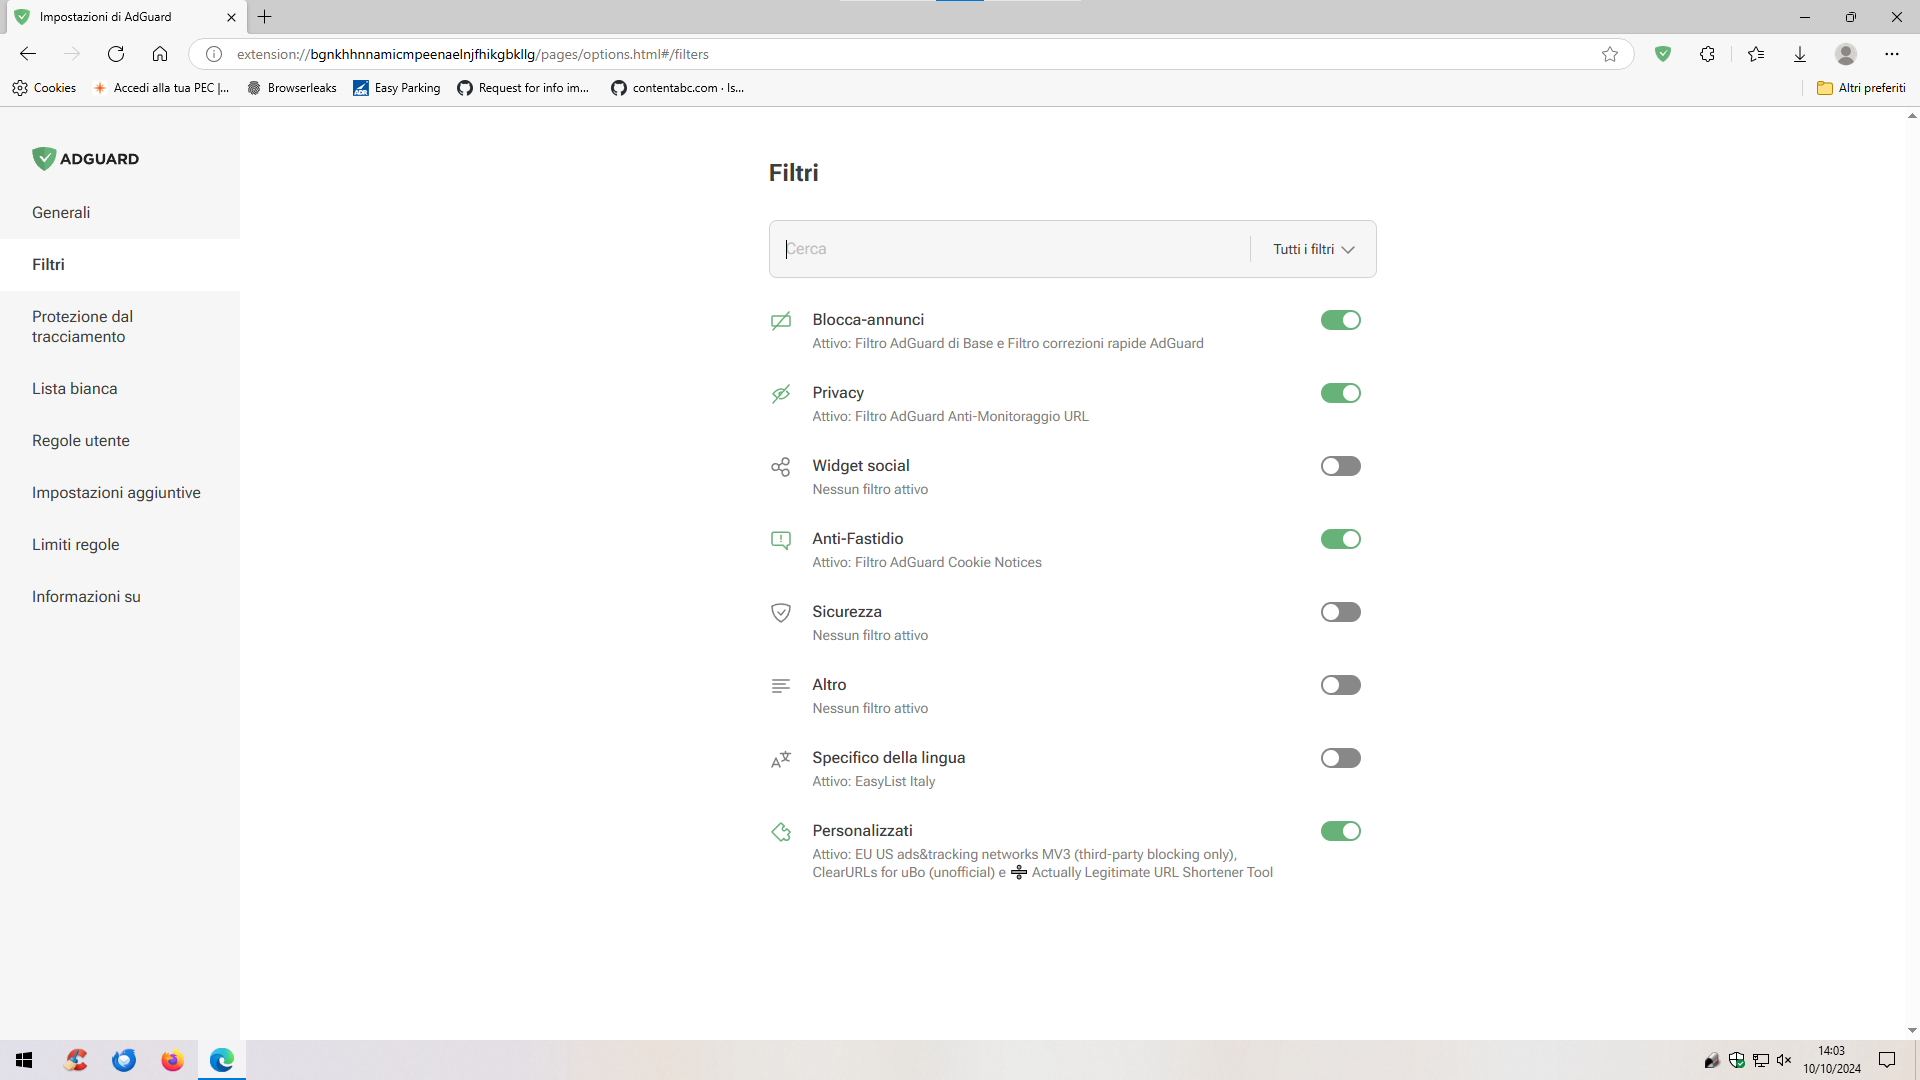Image resolution: width=1920 pixels, height=1080 pixels.
Task: Click the AdGuard logo in sidebar
Action: click(x=86, y=158)
